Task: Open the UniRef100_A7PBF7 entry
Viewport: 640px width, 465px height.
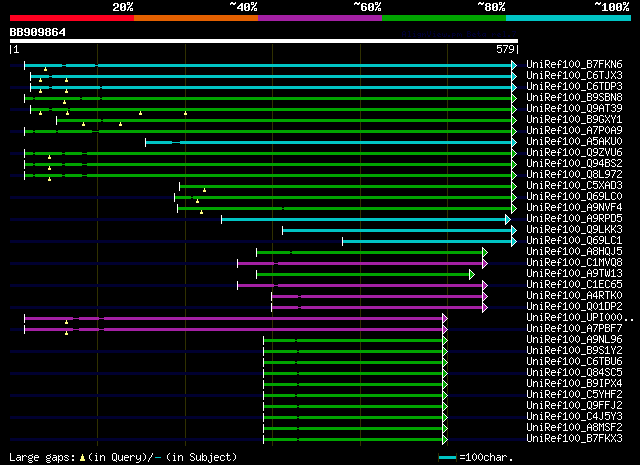Action: [x=574, y=329]
